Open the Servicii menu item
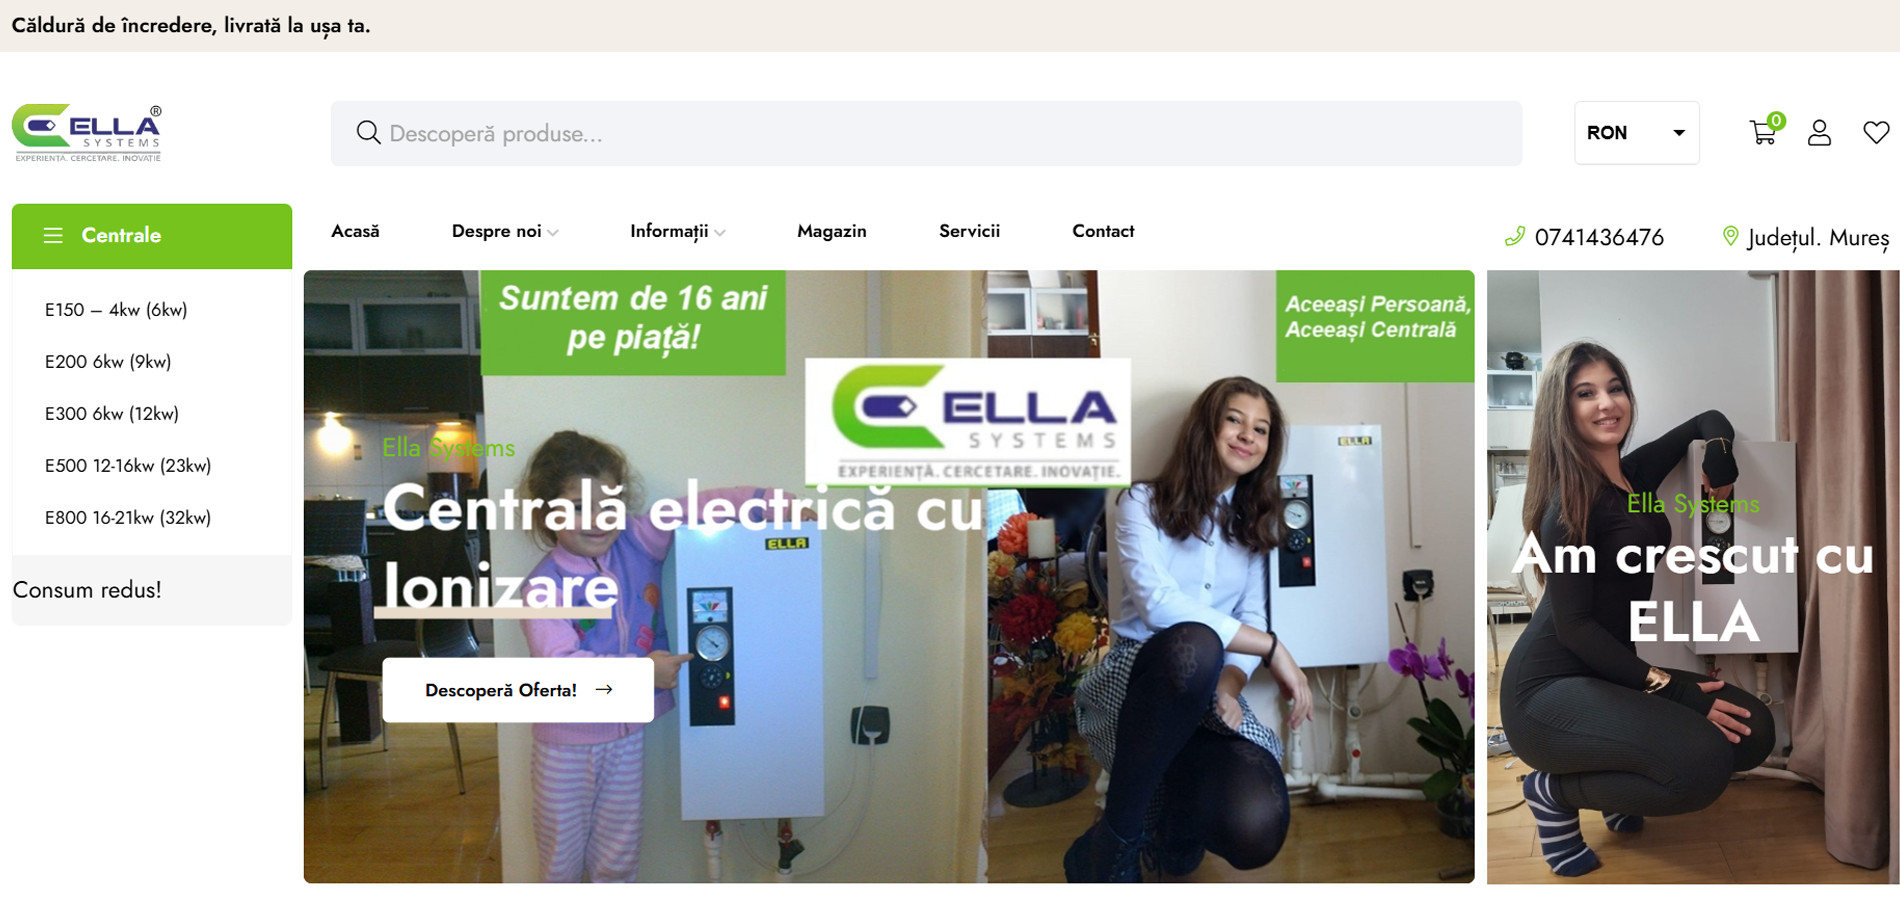The width and height of the screenshot is (1900, 900). (969, 231)
